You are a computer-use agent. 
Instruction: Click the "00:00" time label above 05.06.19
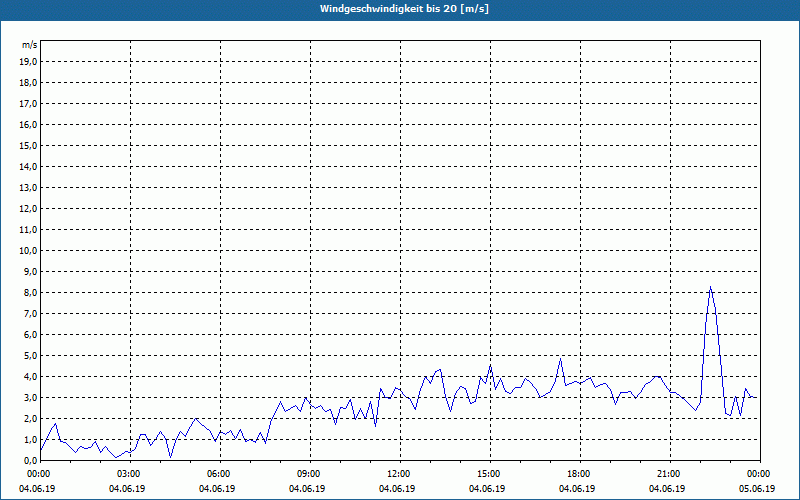click(760, 474)
